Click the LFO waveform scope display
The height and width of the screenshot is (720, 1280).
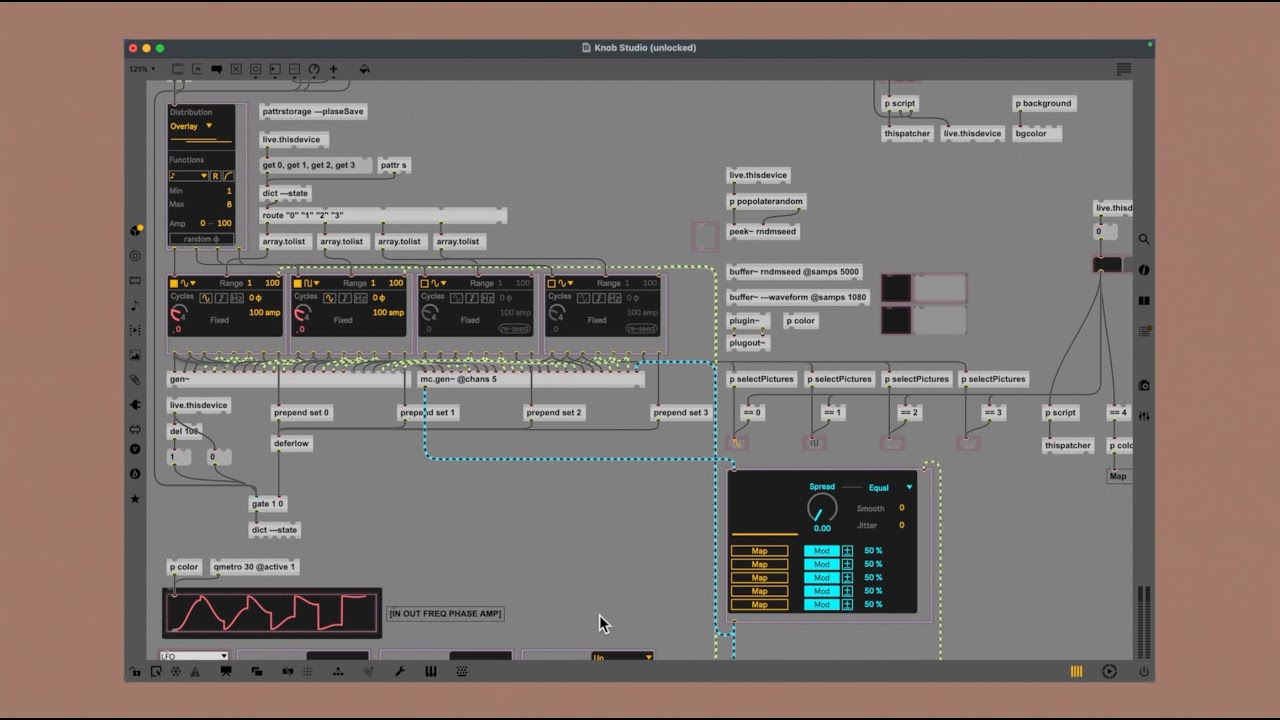click(x=272, y=613)
